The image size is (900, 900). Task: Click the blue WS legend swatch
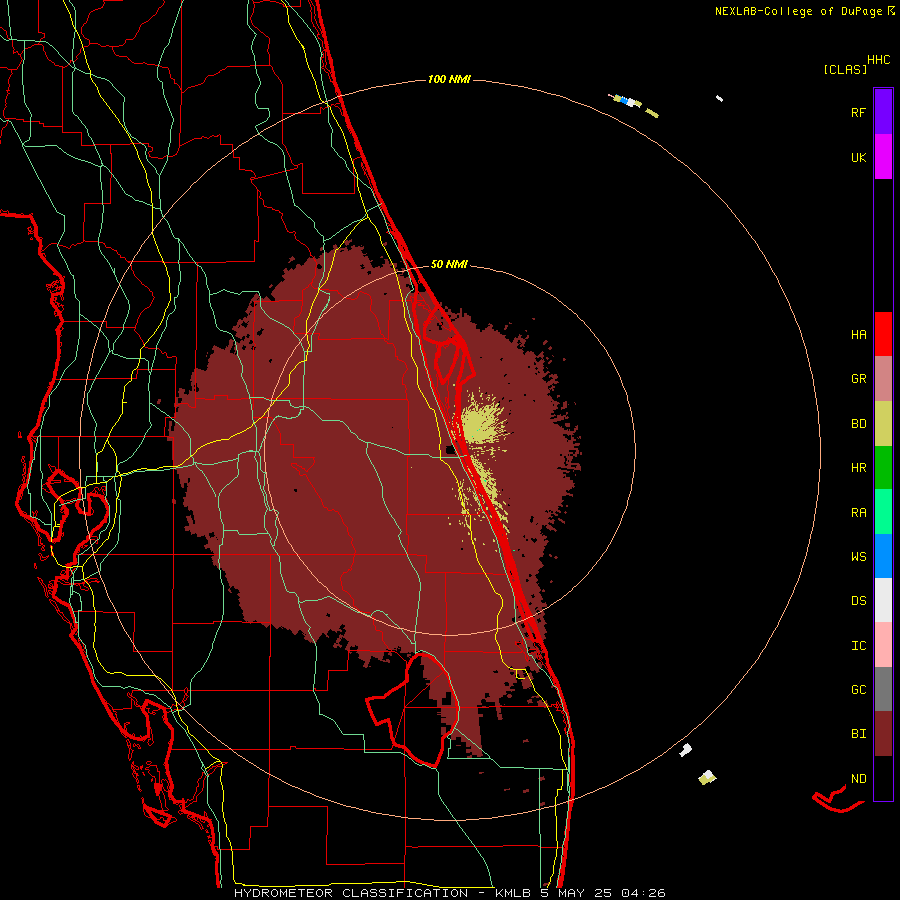(x=883, y=556)
